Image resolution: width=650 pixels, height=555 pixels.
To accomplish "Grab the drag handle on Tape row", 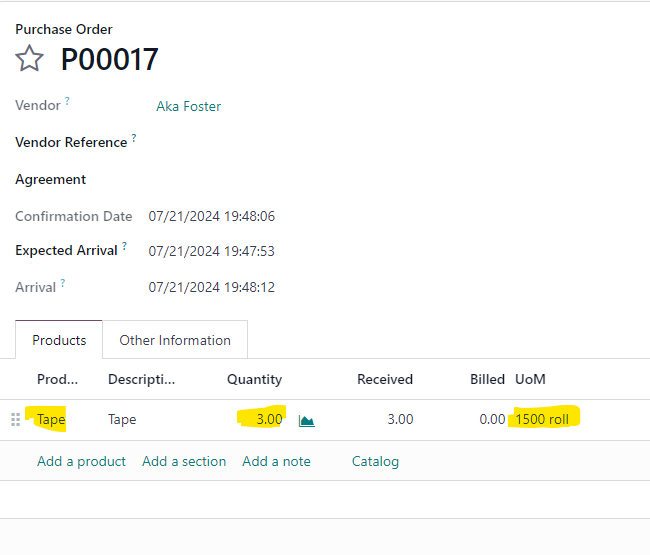I will pos(15,419).
